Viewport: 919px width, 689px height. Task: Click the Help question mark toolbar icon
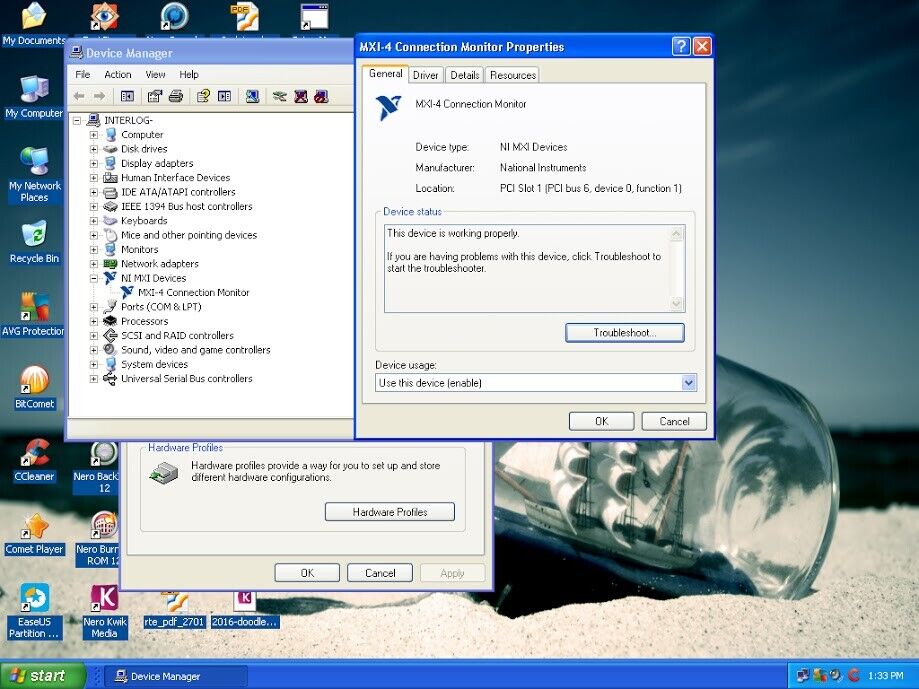point(203,96)
